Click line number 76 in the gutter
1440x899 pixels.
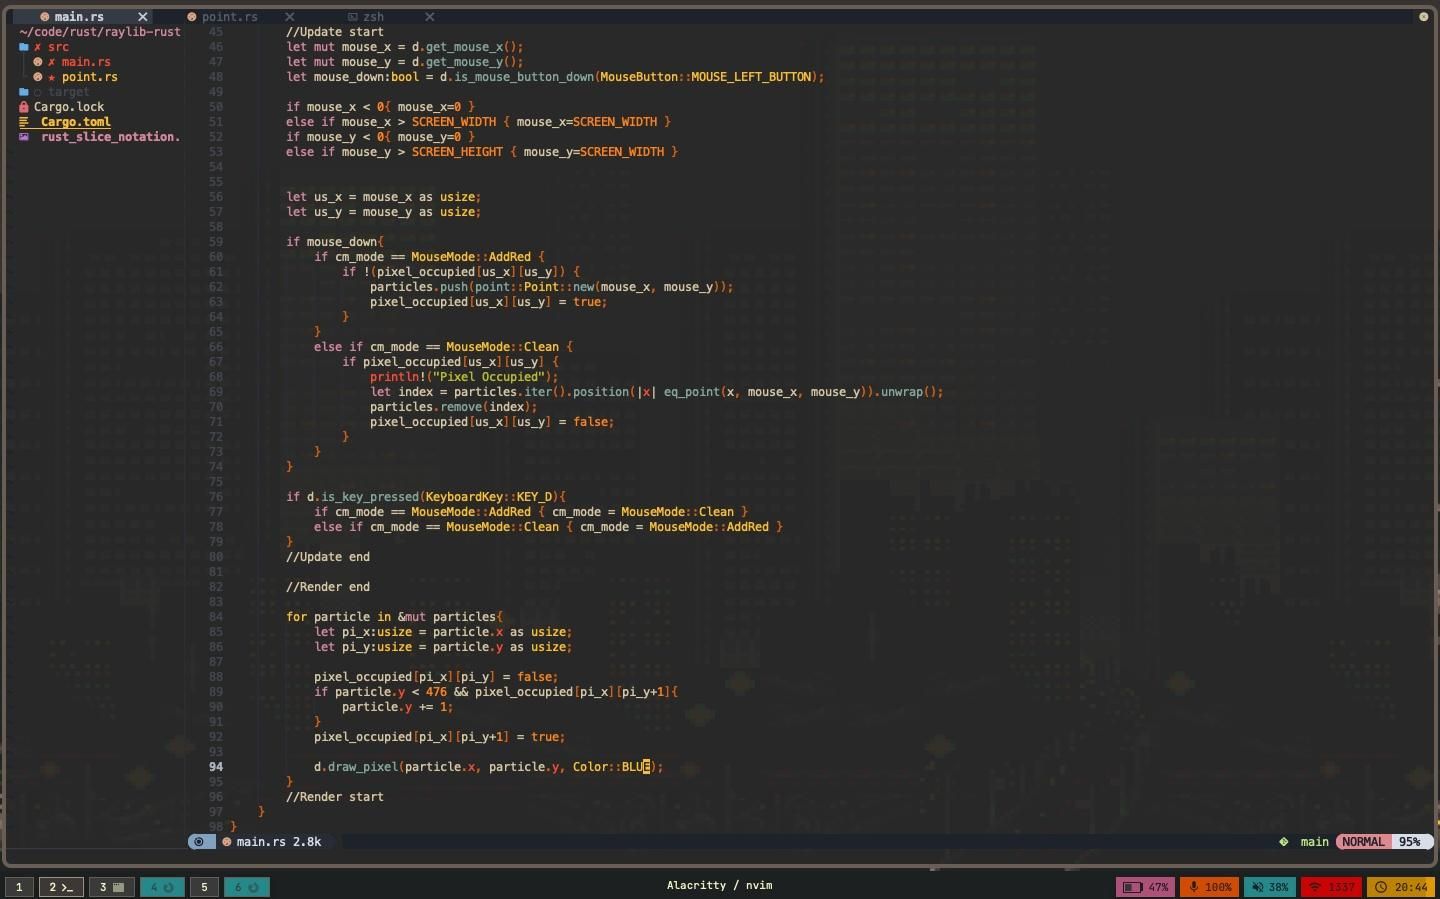[216, 497]
